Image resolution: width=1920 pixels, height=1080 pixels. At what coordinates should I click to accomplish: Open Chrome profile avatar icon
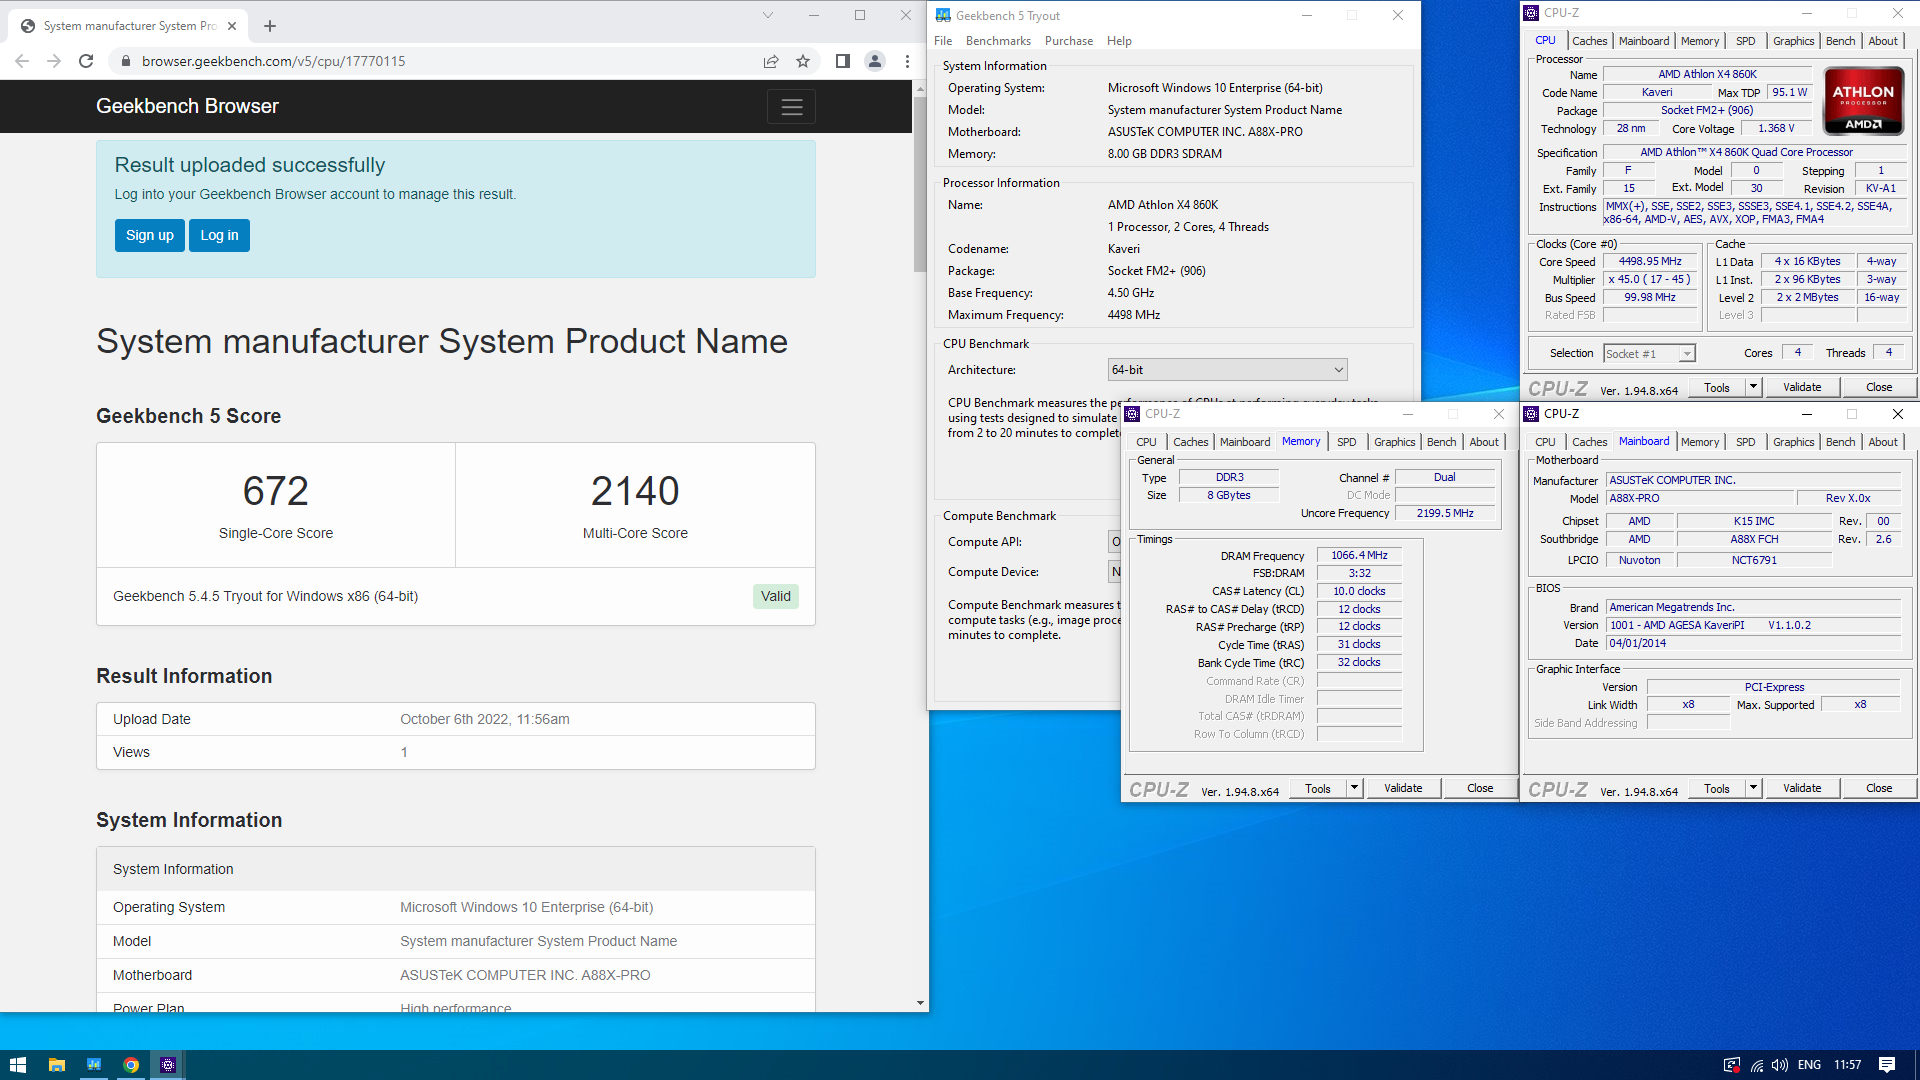pyautogui.click(x=875, y=61)
